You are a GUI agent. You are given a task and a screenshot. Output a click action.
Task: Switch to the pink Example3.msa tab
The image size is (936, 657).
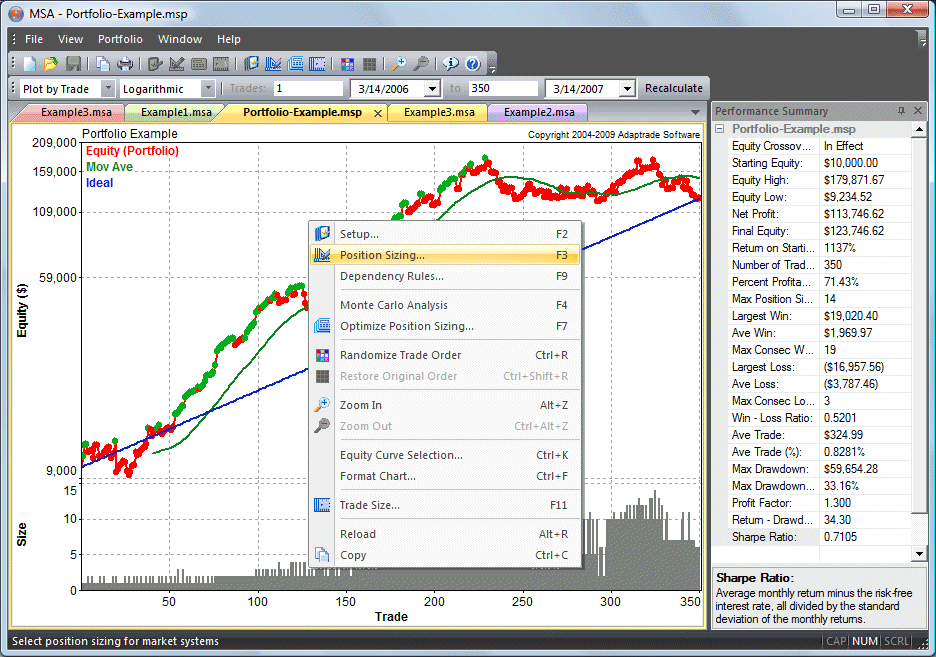click(76, 112)
